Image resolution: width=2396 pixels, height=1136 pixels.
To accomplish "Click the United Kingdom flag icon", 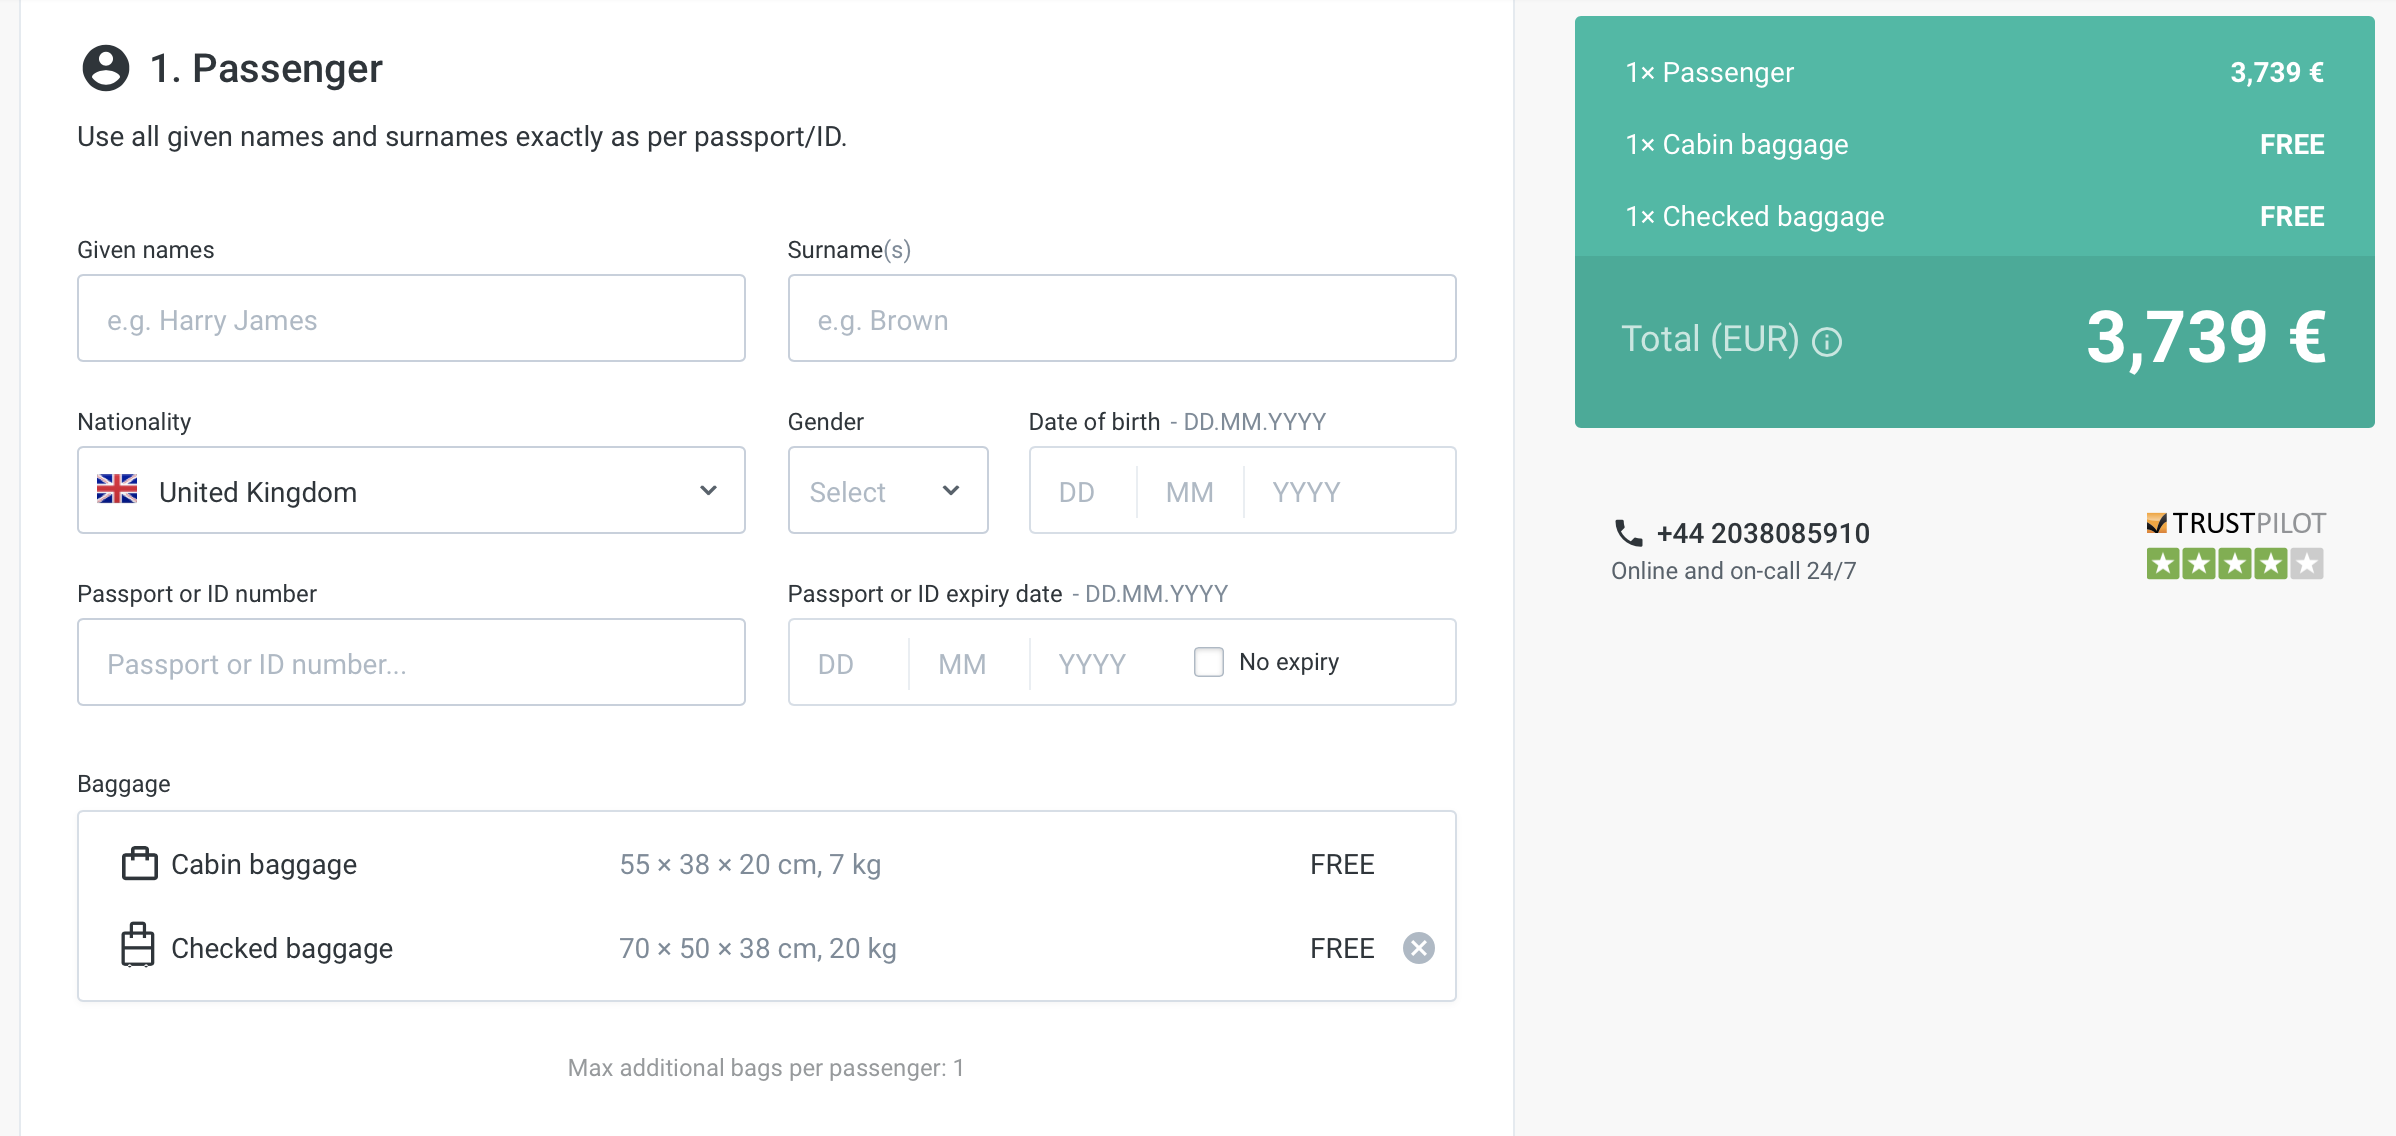I will pos(117,489).
